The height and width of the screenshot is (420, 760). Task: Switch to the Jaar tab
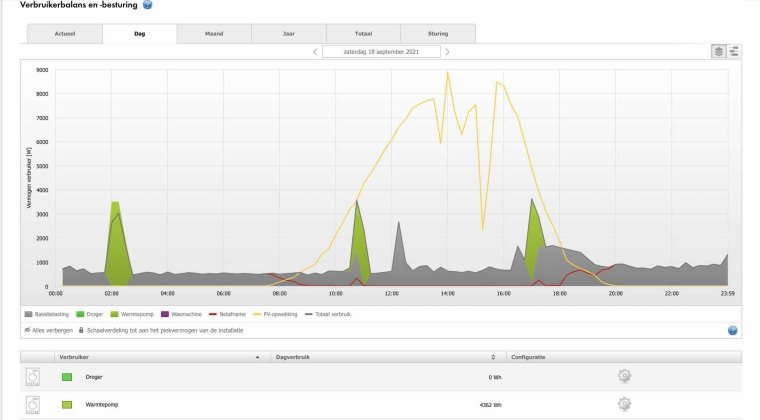pyautogui.click(x=289, y=34)
